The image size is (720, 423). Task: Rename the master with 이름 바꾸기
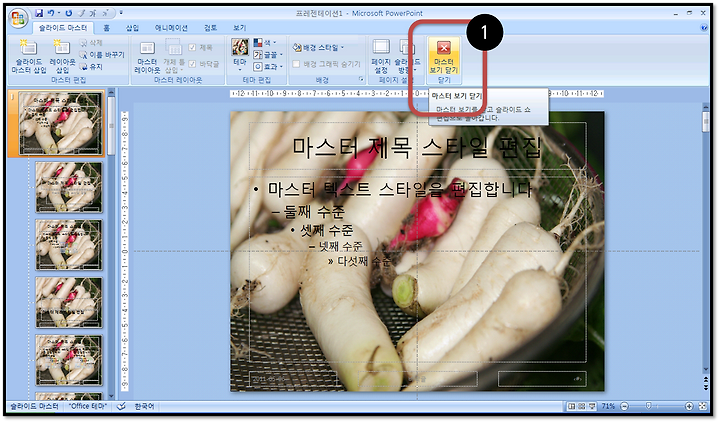pyautogui.click(x=102, y=55)
